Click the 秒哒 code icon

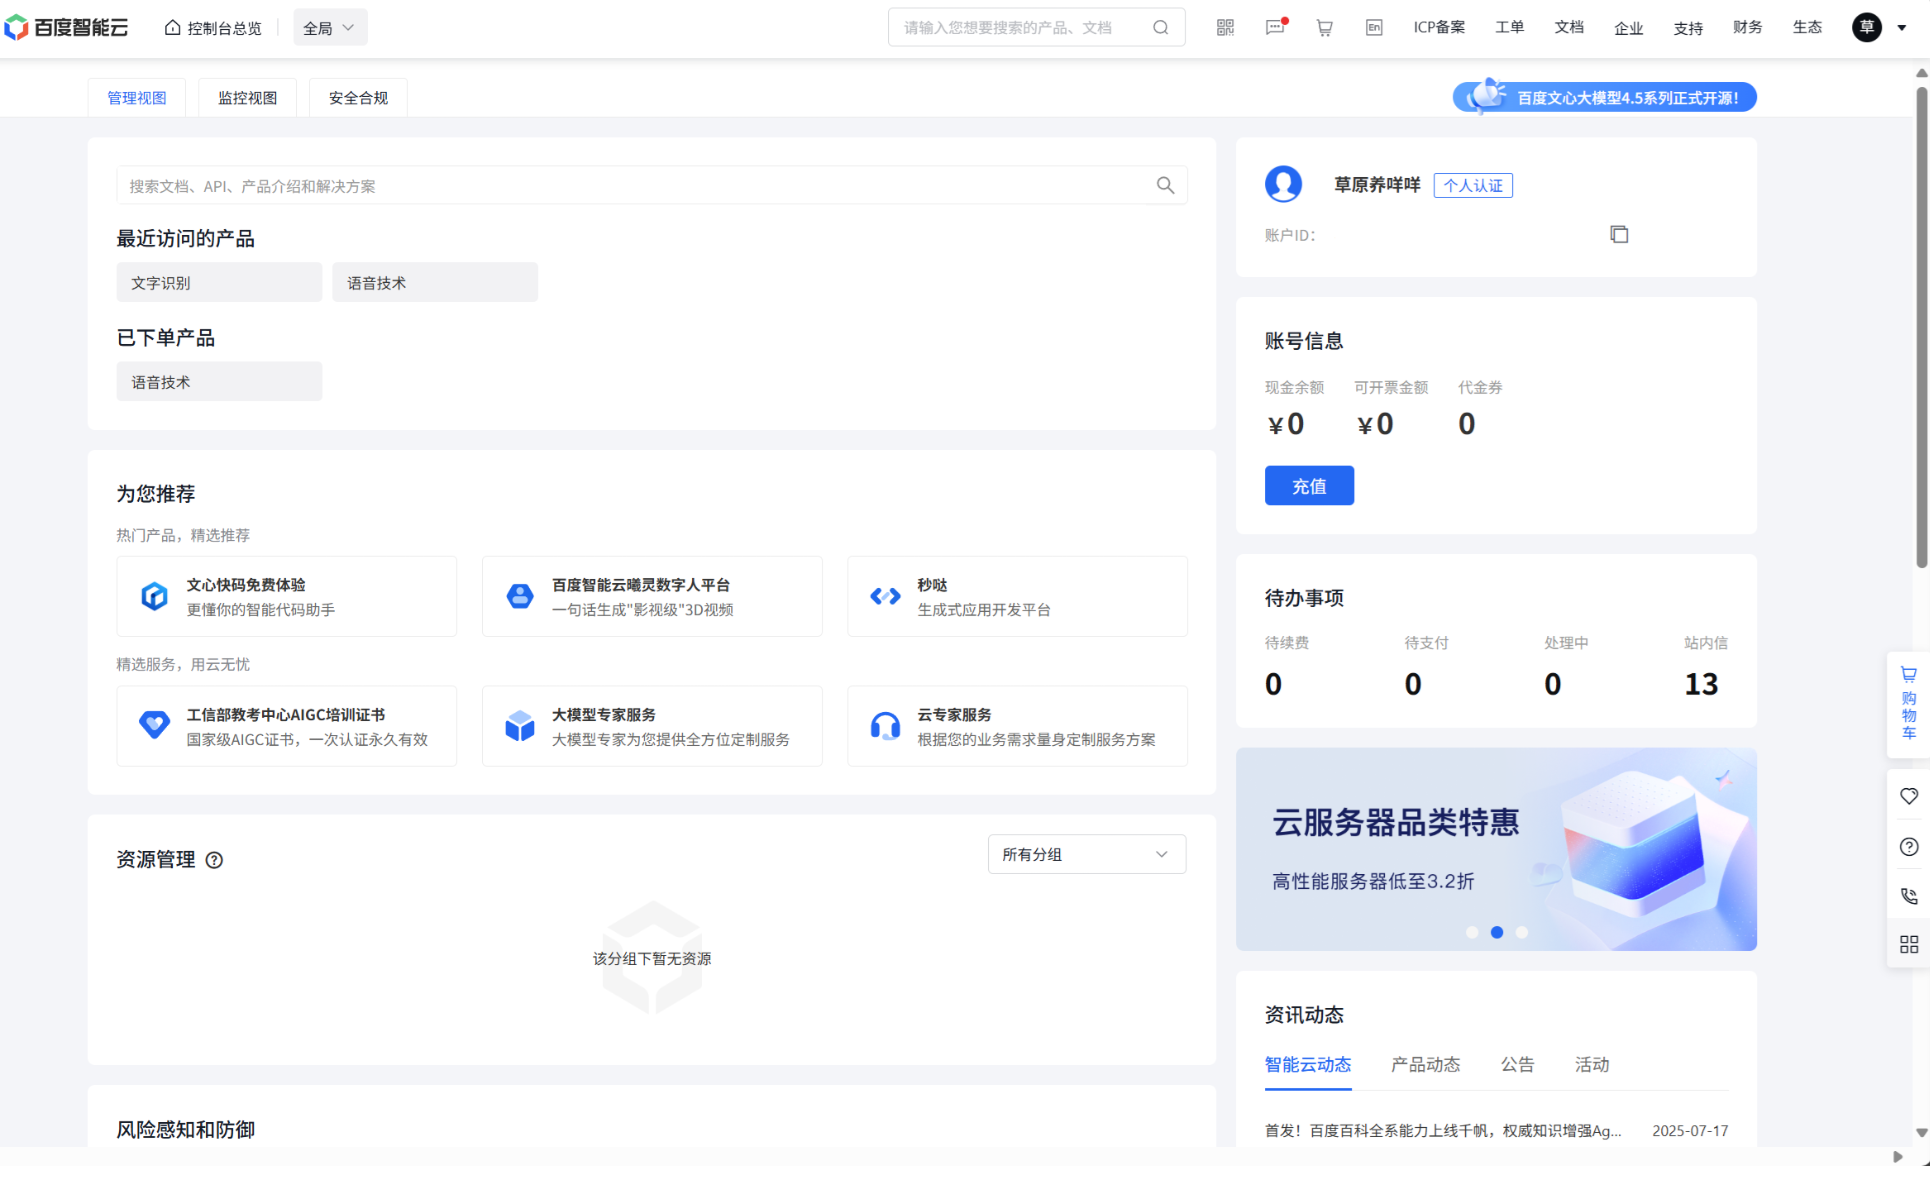[x=885, y=596]
